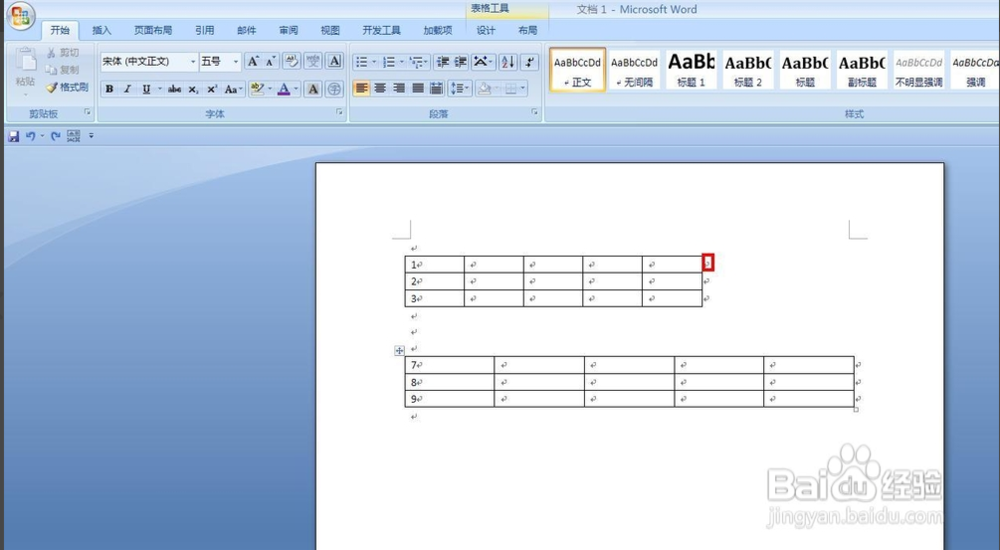1000x550 pixels.
Task: Click the Undo arrow icon
Action: (30, 136)
